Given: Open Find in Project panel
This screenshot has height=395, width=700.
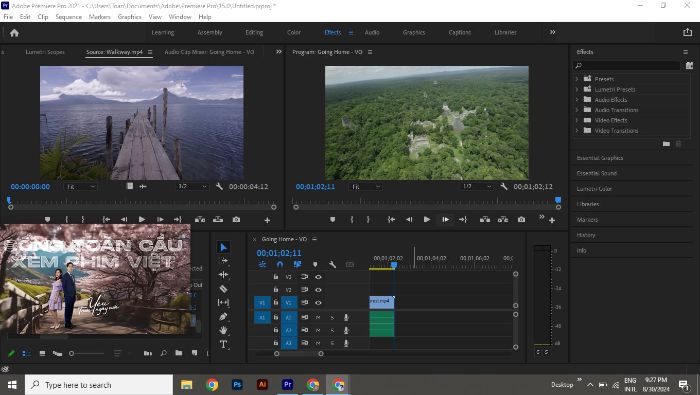Looking at the screenshot, I should click(x=163, y=353).
